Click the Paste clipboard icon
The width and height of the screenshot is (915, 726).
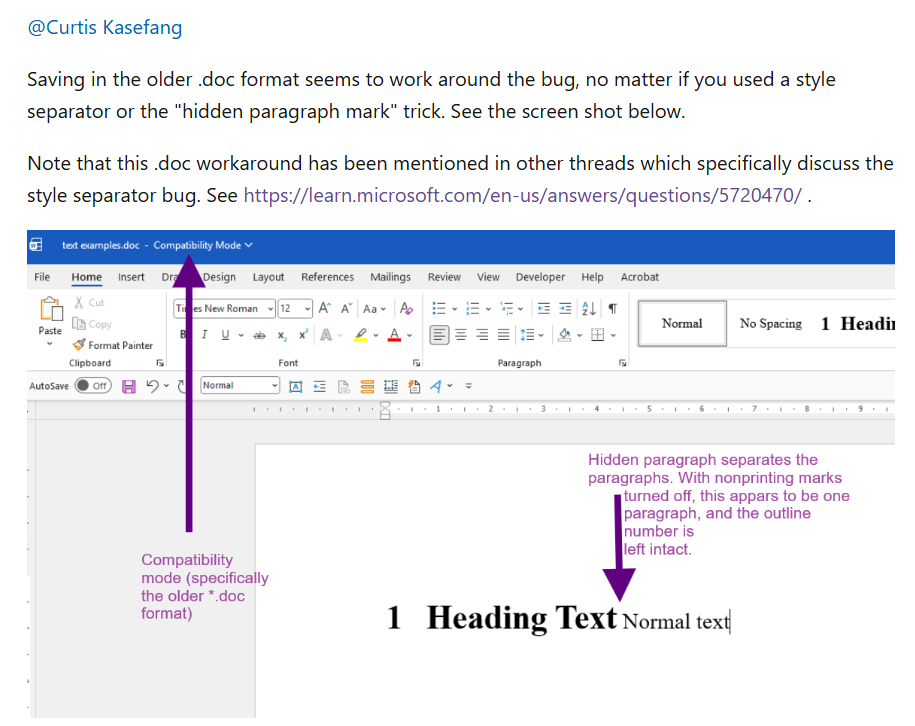tap(51, 309)
